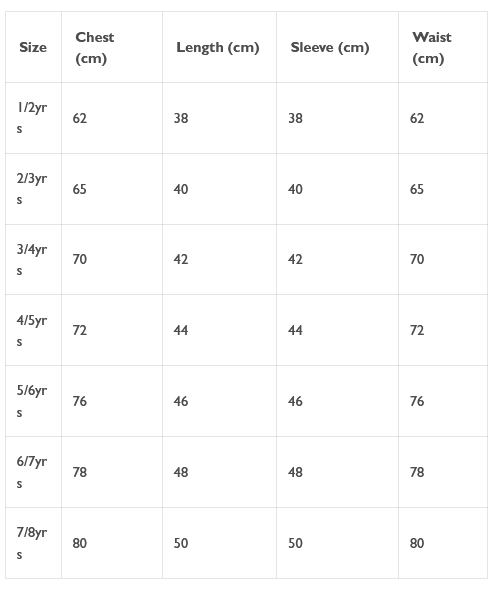
Task: Click the Sleeve (cm) column header
Action: [330, 48]
